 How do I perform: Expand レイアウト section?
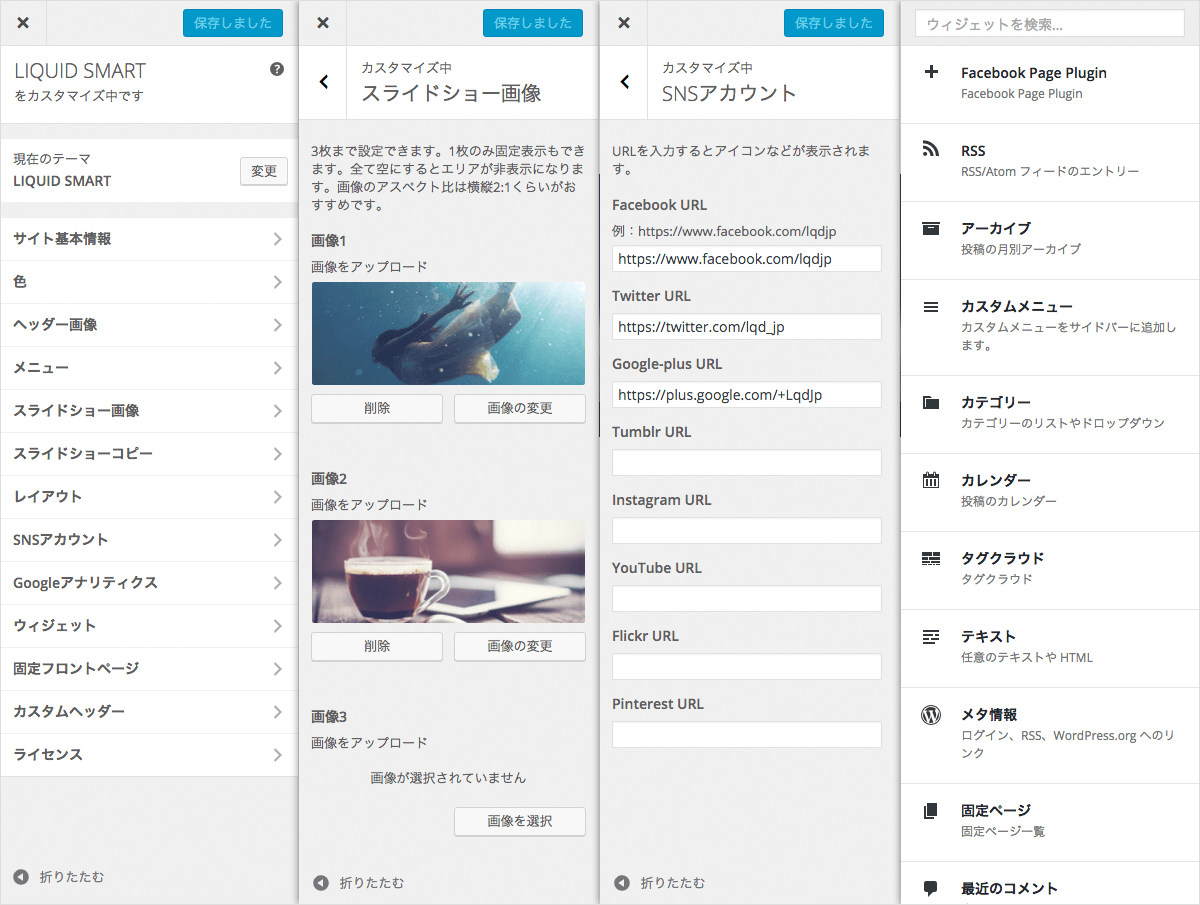click(149, 497)
